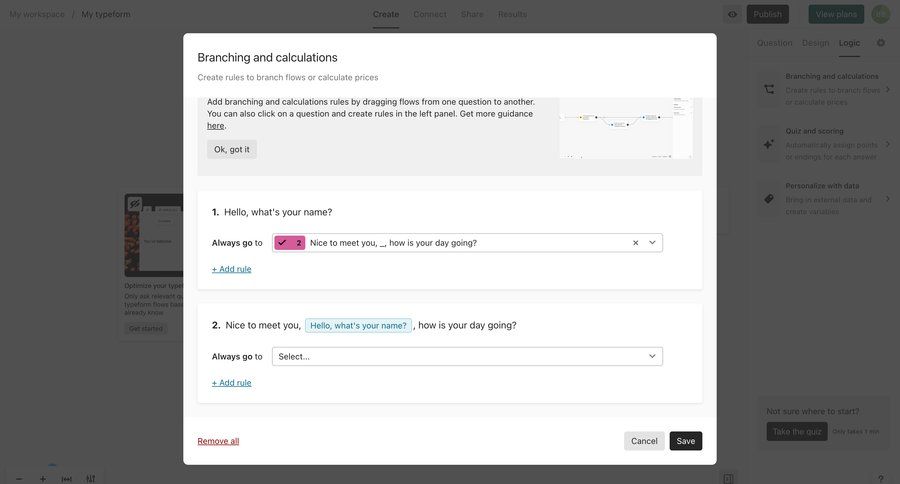Click the 'Hello, what's your name?' recall chip
Screen dimensions: 900x484
click(358, 326)
